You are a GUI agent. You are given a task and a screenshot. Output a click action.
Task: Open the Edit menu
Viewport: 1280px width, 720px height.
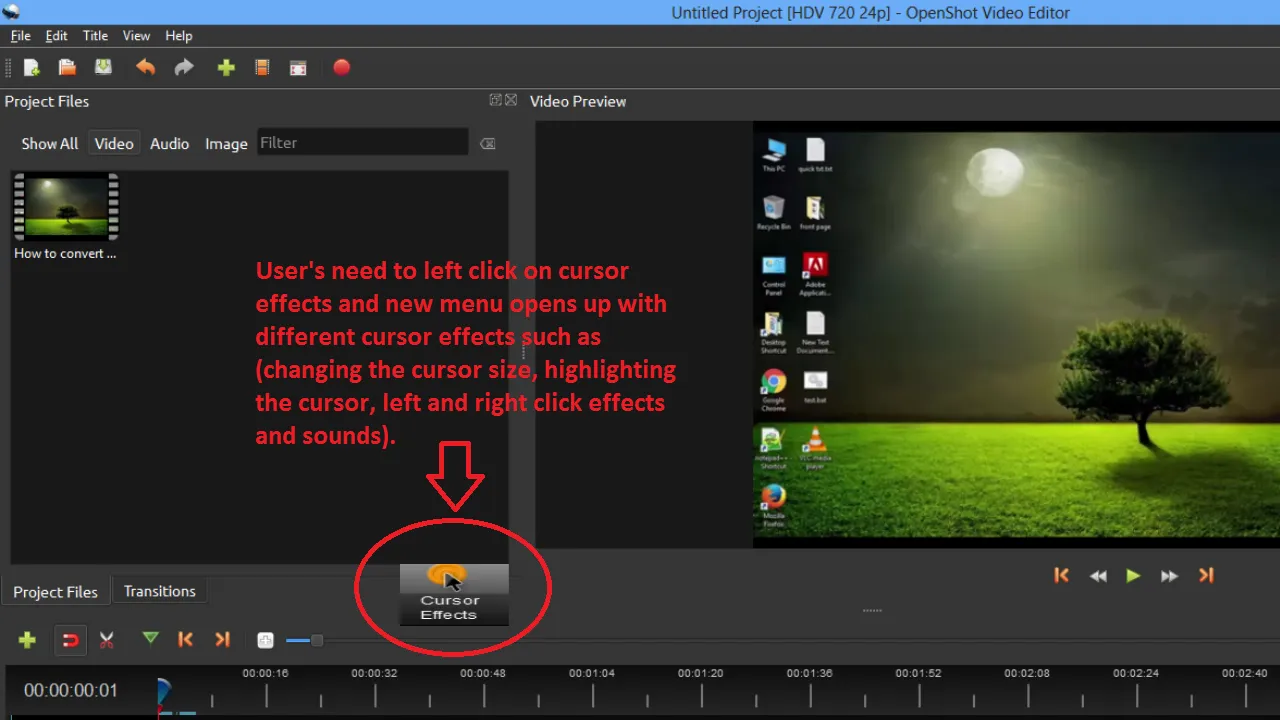(x=57, y=36)
